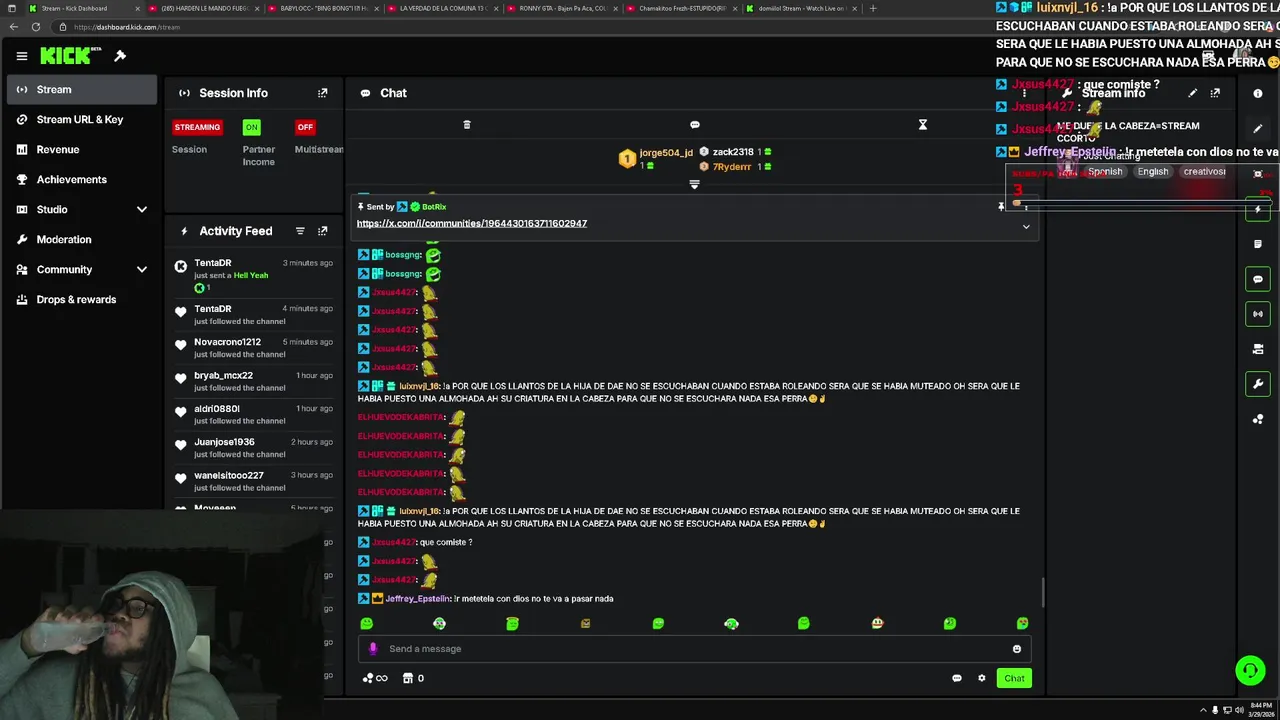
Task: Send message with green Chat button
Action: pyautogui.click(x=1014, y=678)
